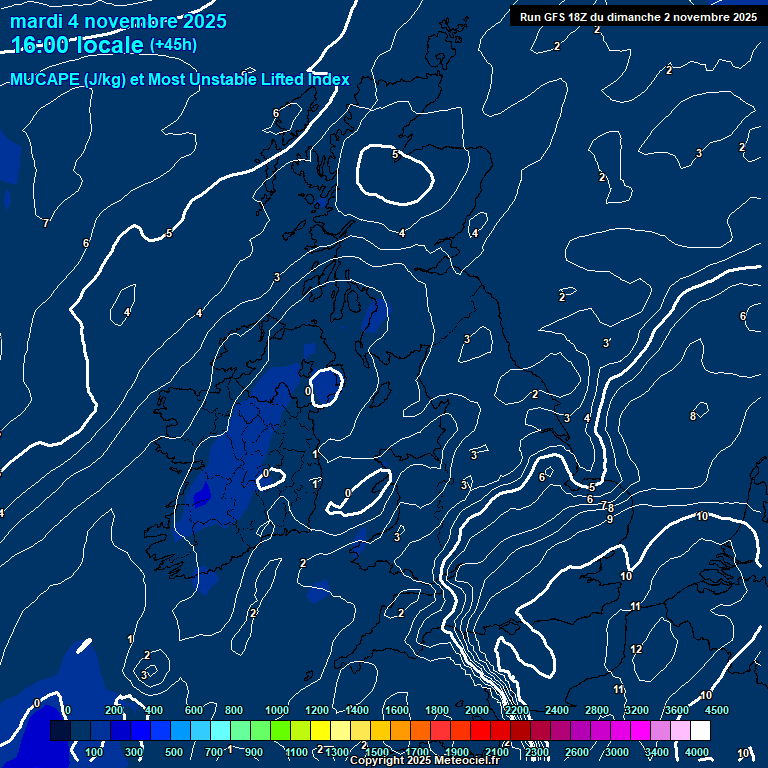Select legend value '1600'

(397, 710)
